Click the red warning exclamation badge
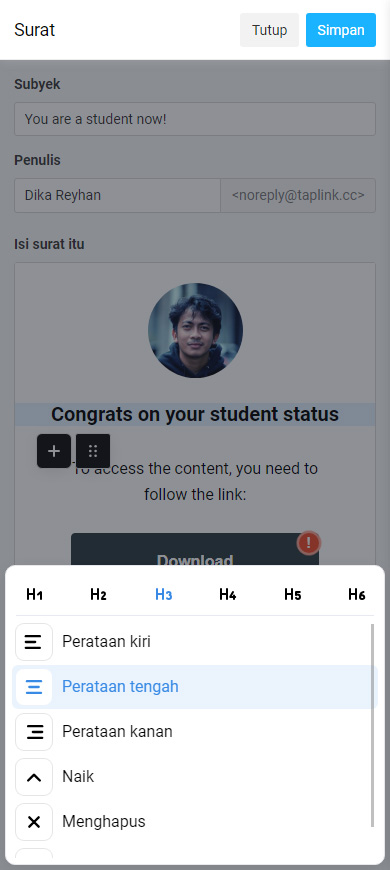 point(308,543)
